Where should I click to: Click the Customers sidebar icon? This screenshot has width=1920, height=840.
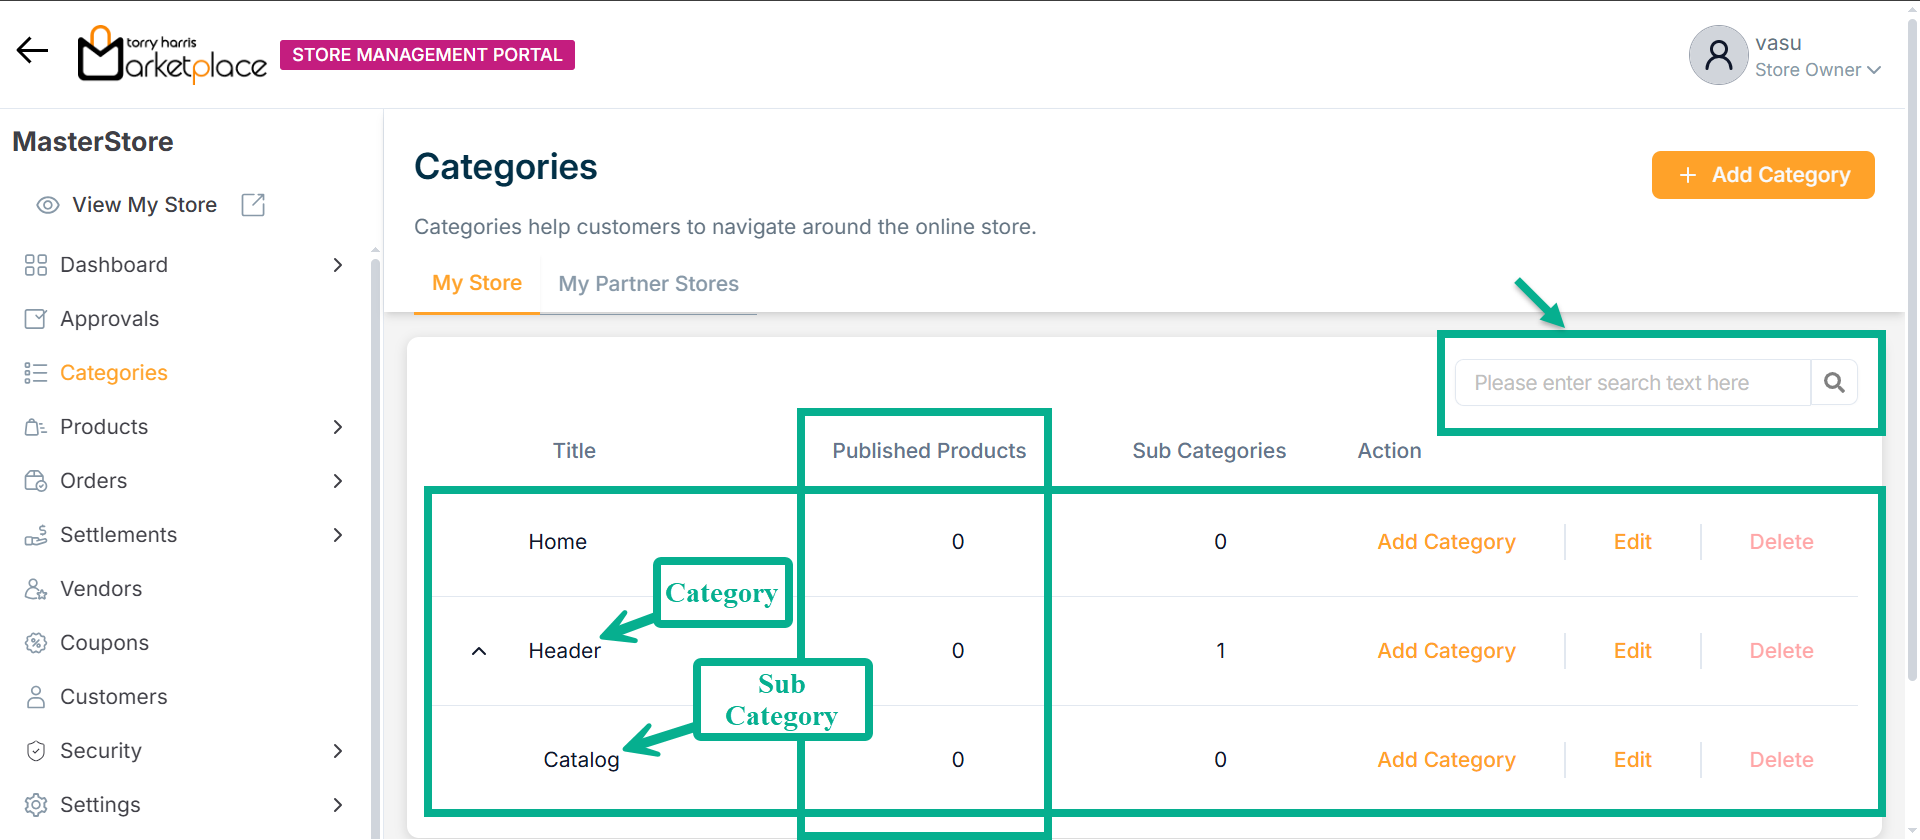coord(36,697)
